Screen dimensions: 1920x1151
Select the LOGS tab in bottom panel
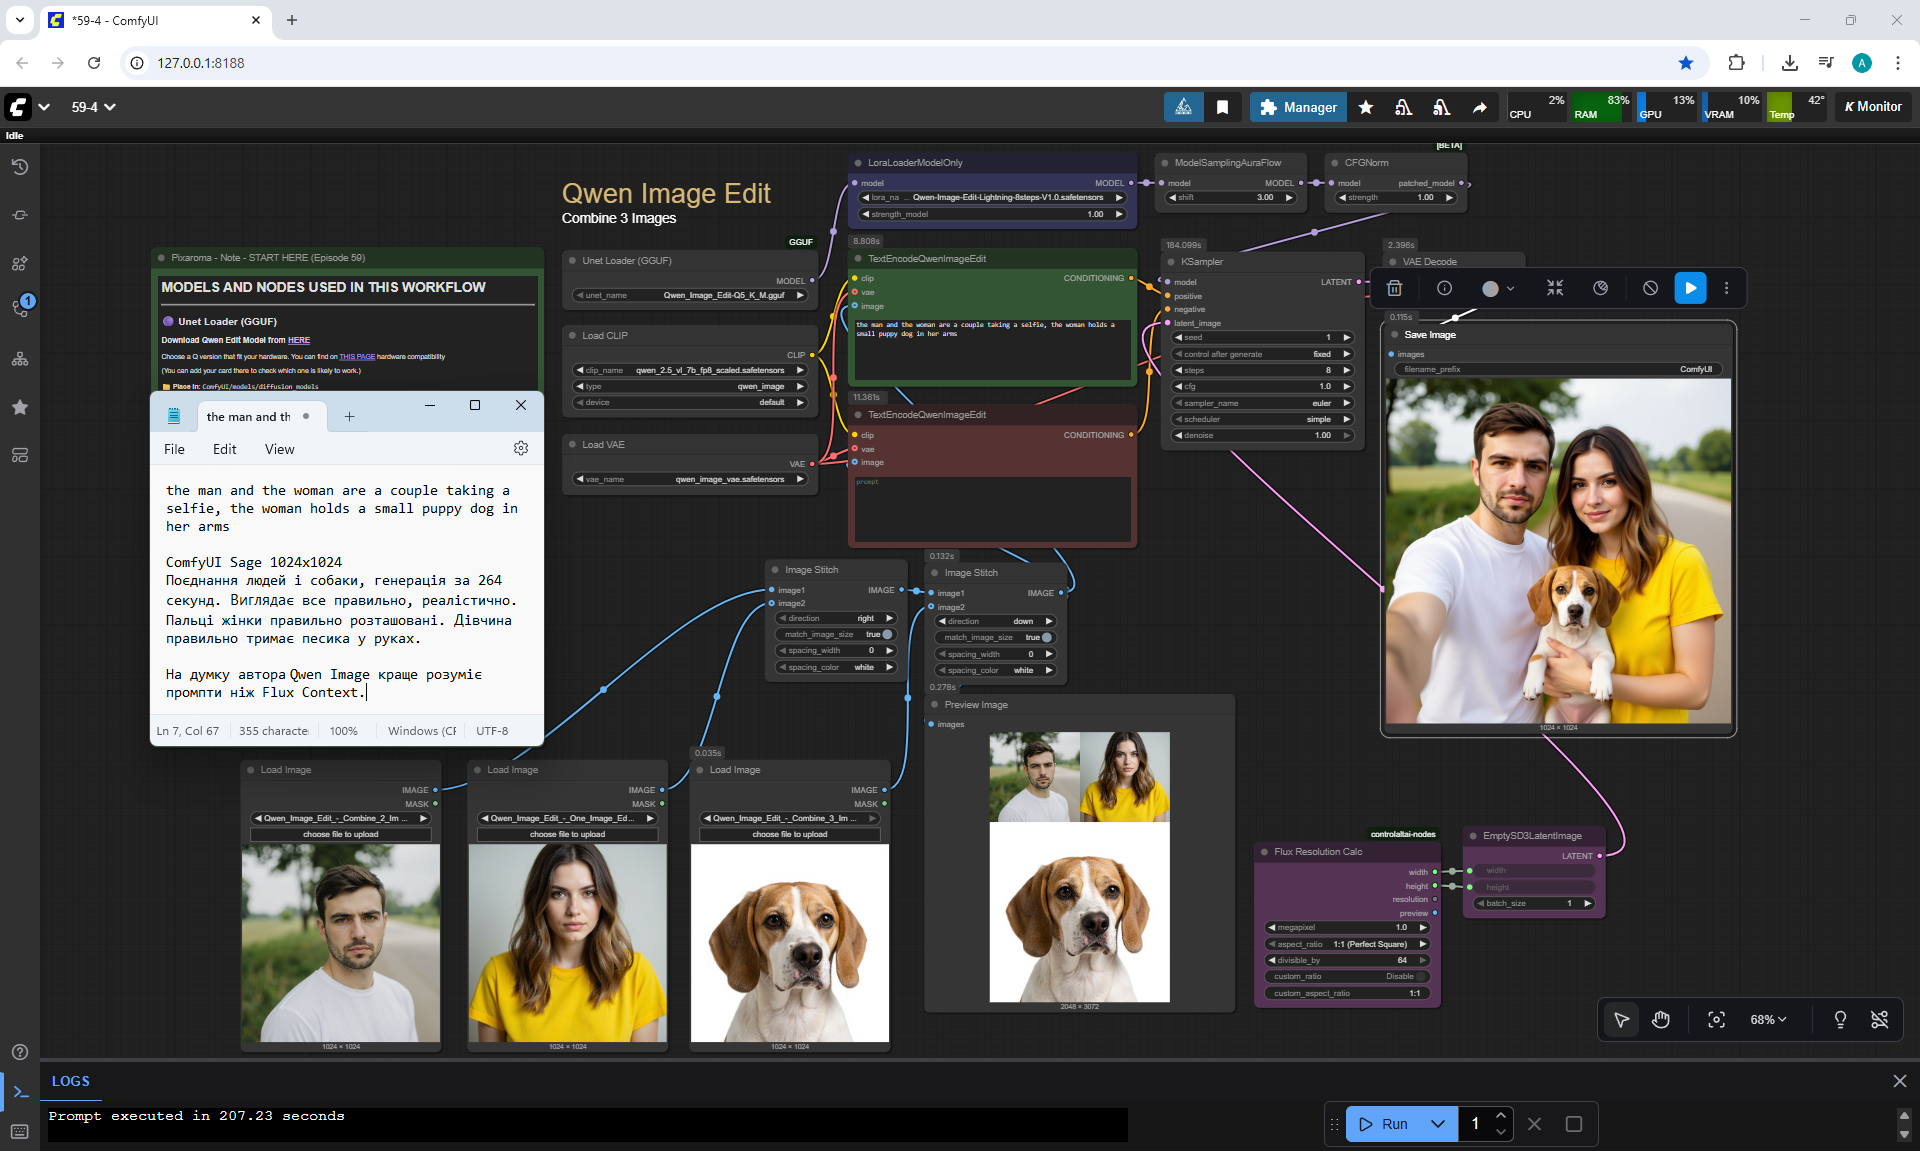70,1081
